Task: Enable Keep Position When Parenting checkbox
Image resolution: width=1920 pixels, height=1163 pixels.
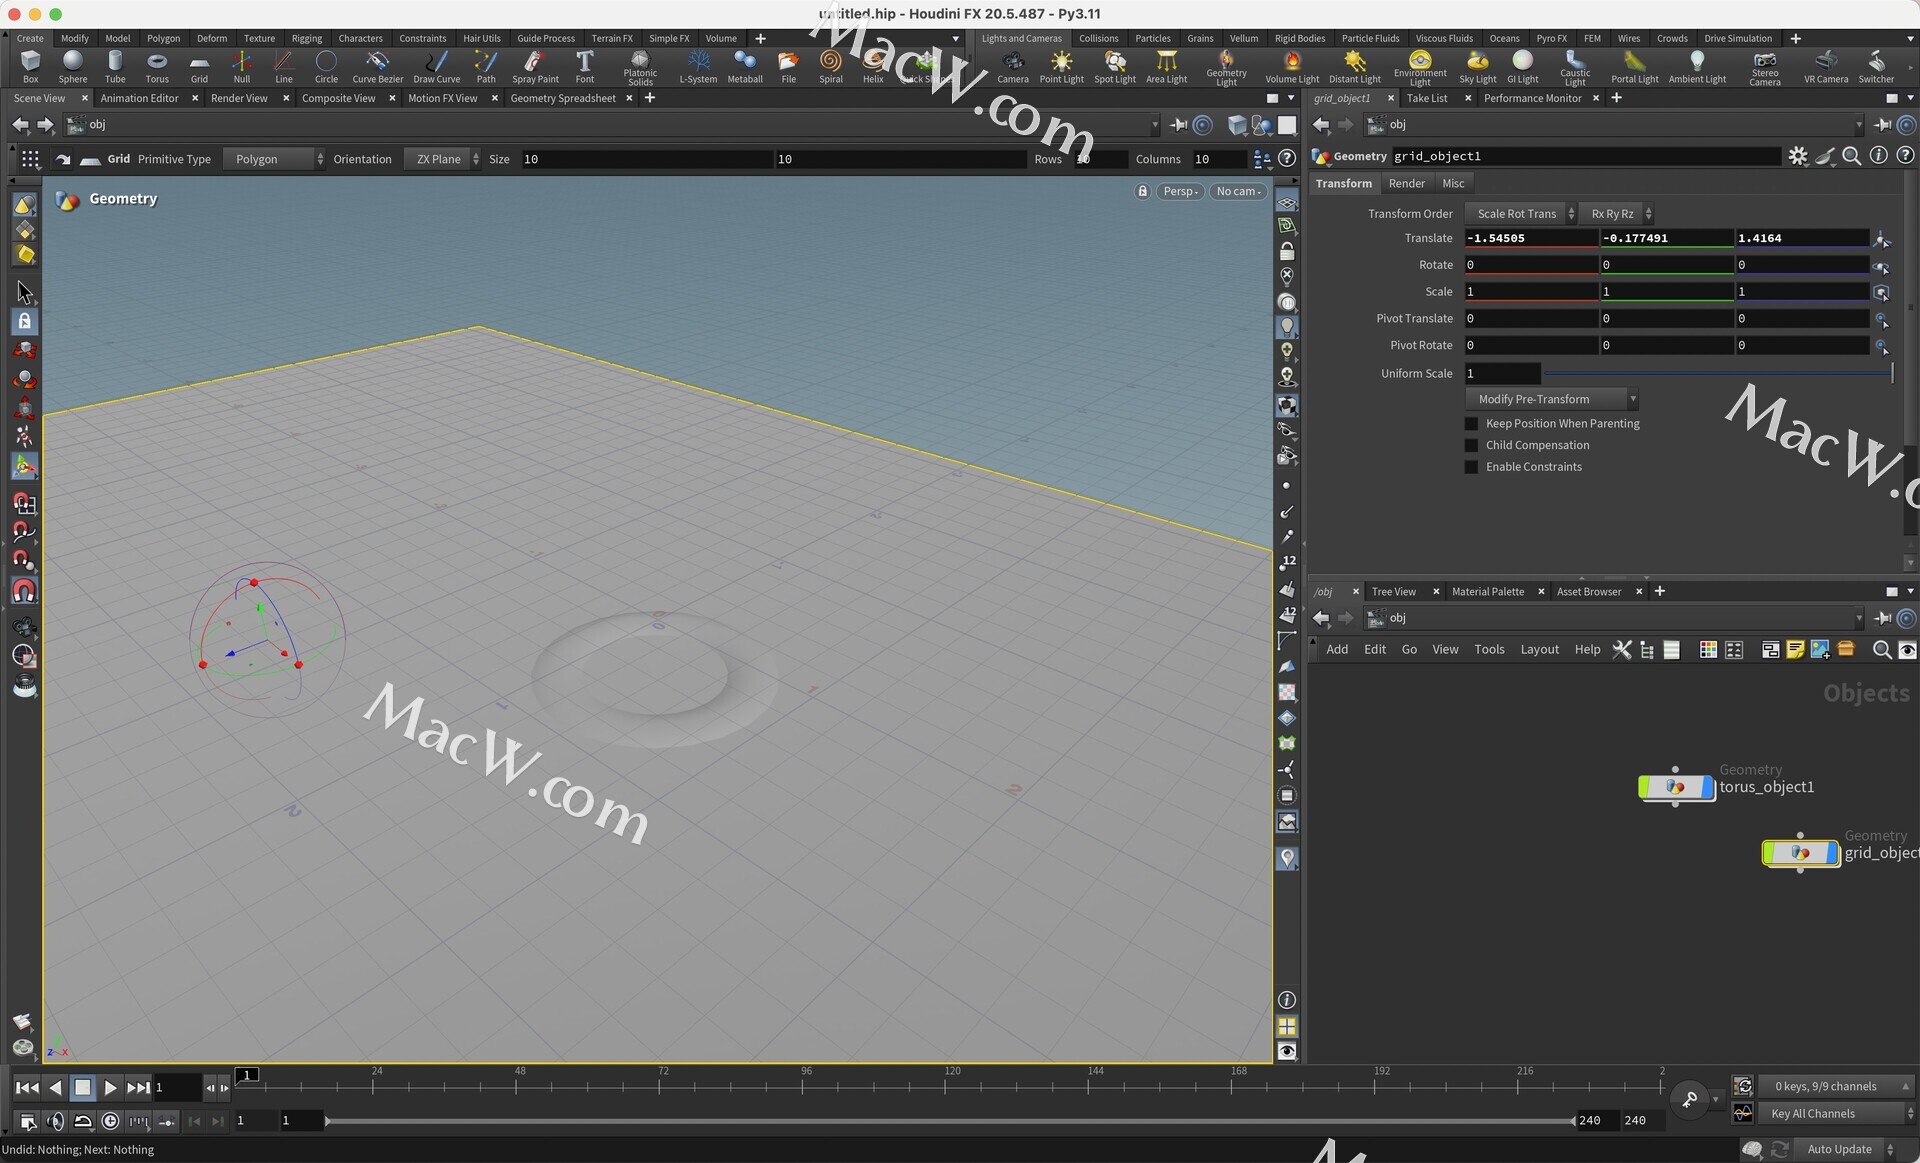Action: point(1471,424)
